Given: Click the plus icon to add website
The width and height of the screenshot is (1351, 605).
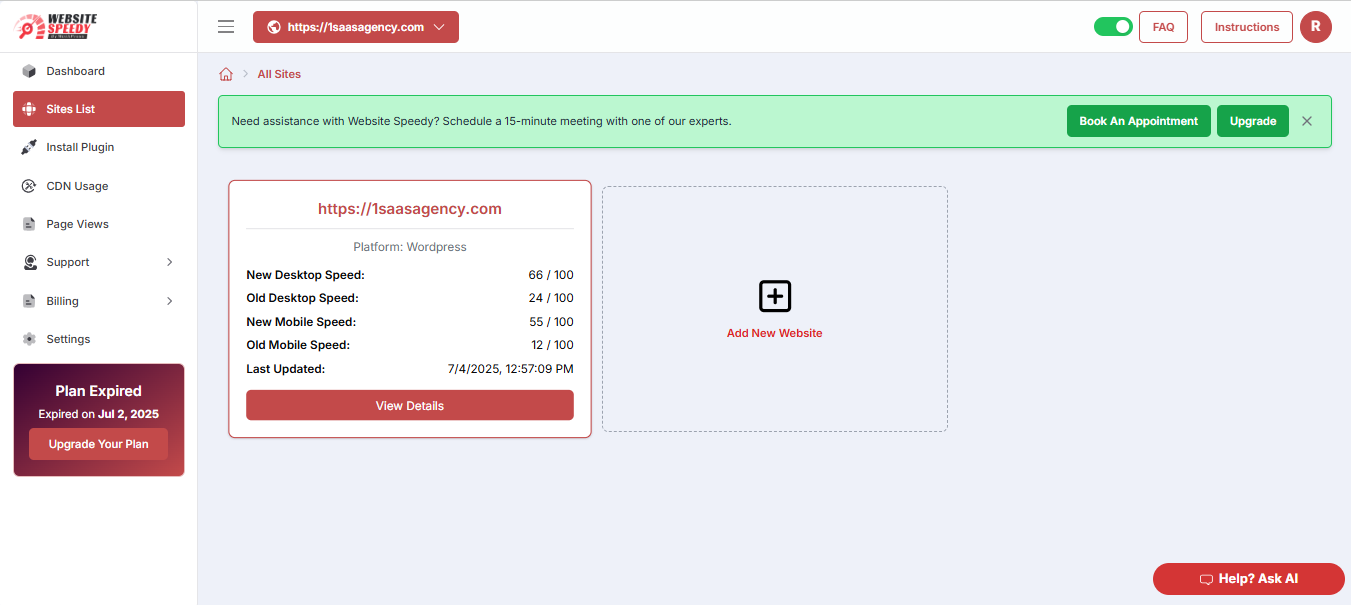Looking at the screenshot, I should [x=775, y=296].
